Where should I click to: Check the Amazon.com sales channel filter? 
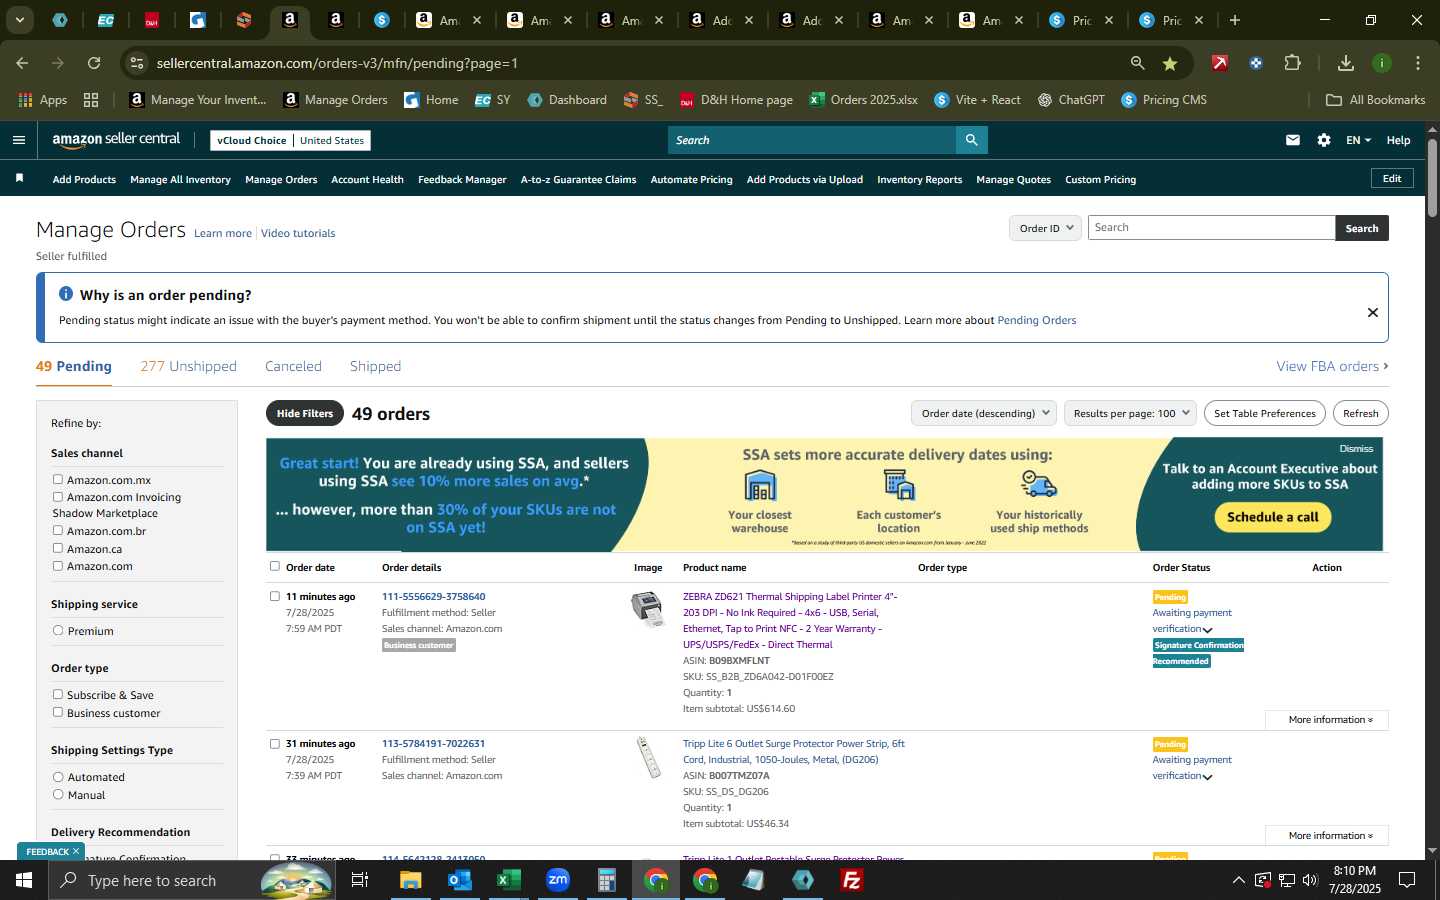58,565
